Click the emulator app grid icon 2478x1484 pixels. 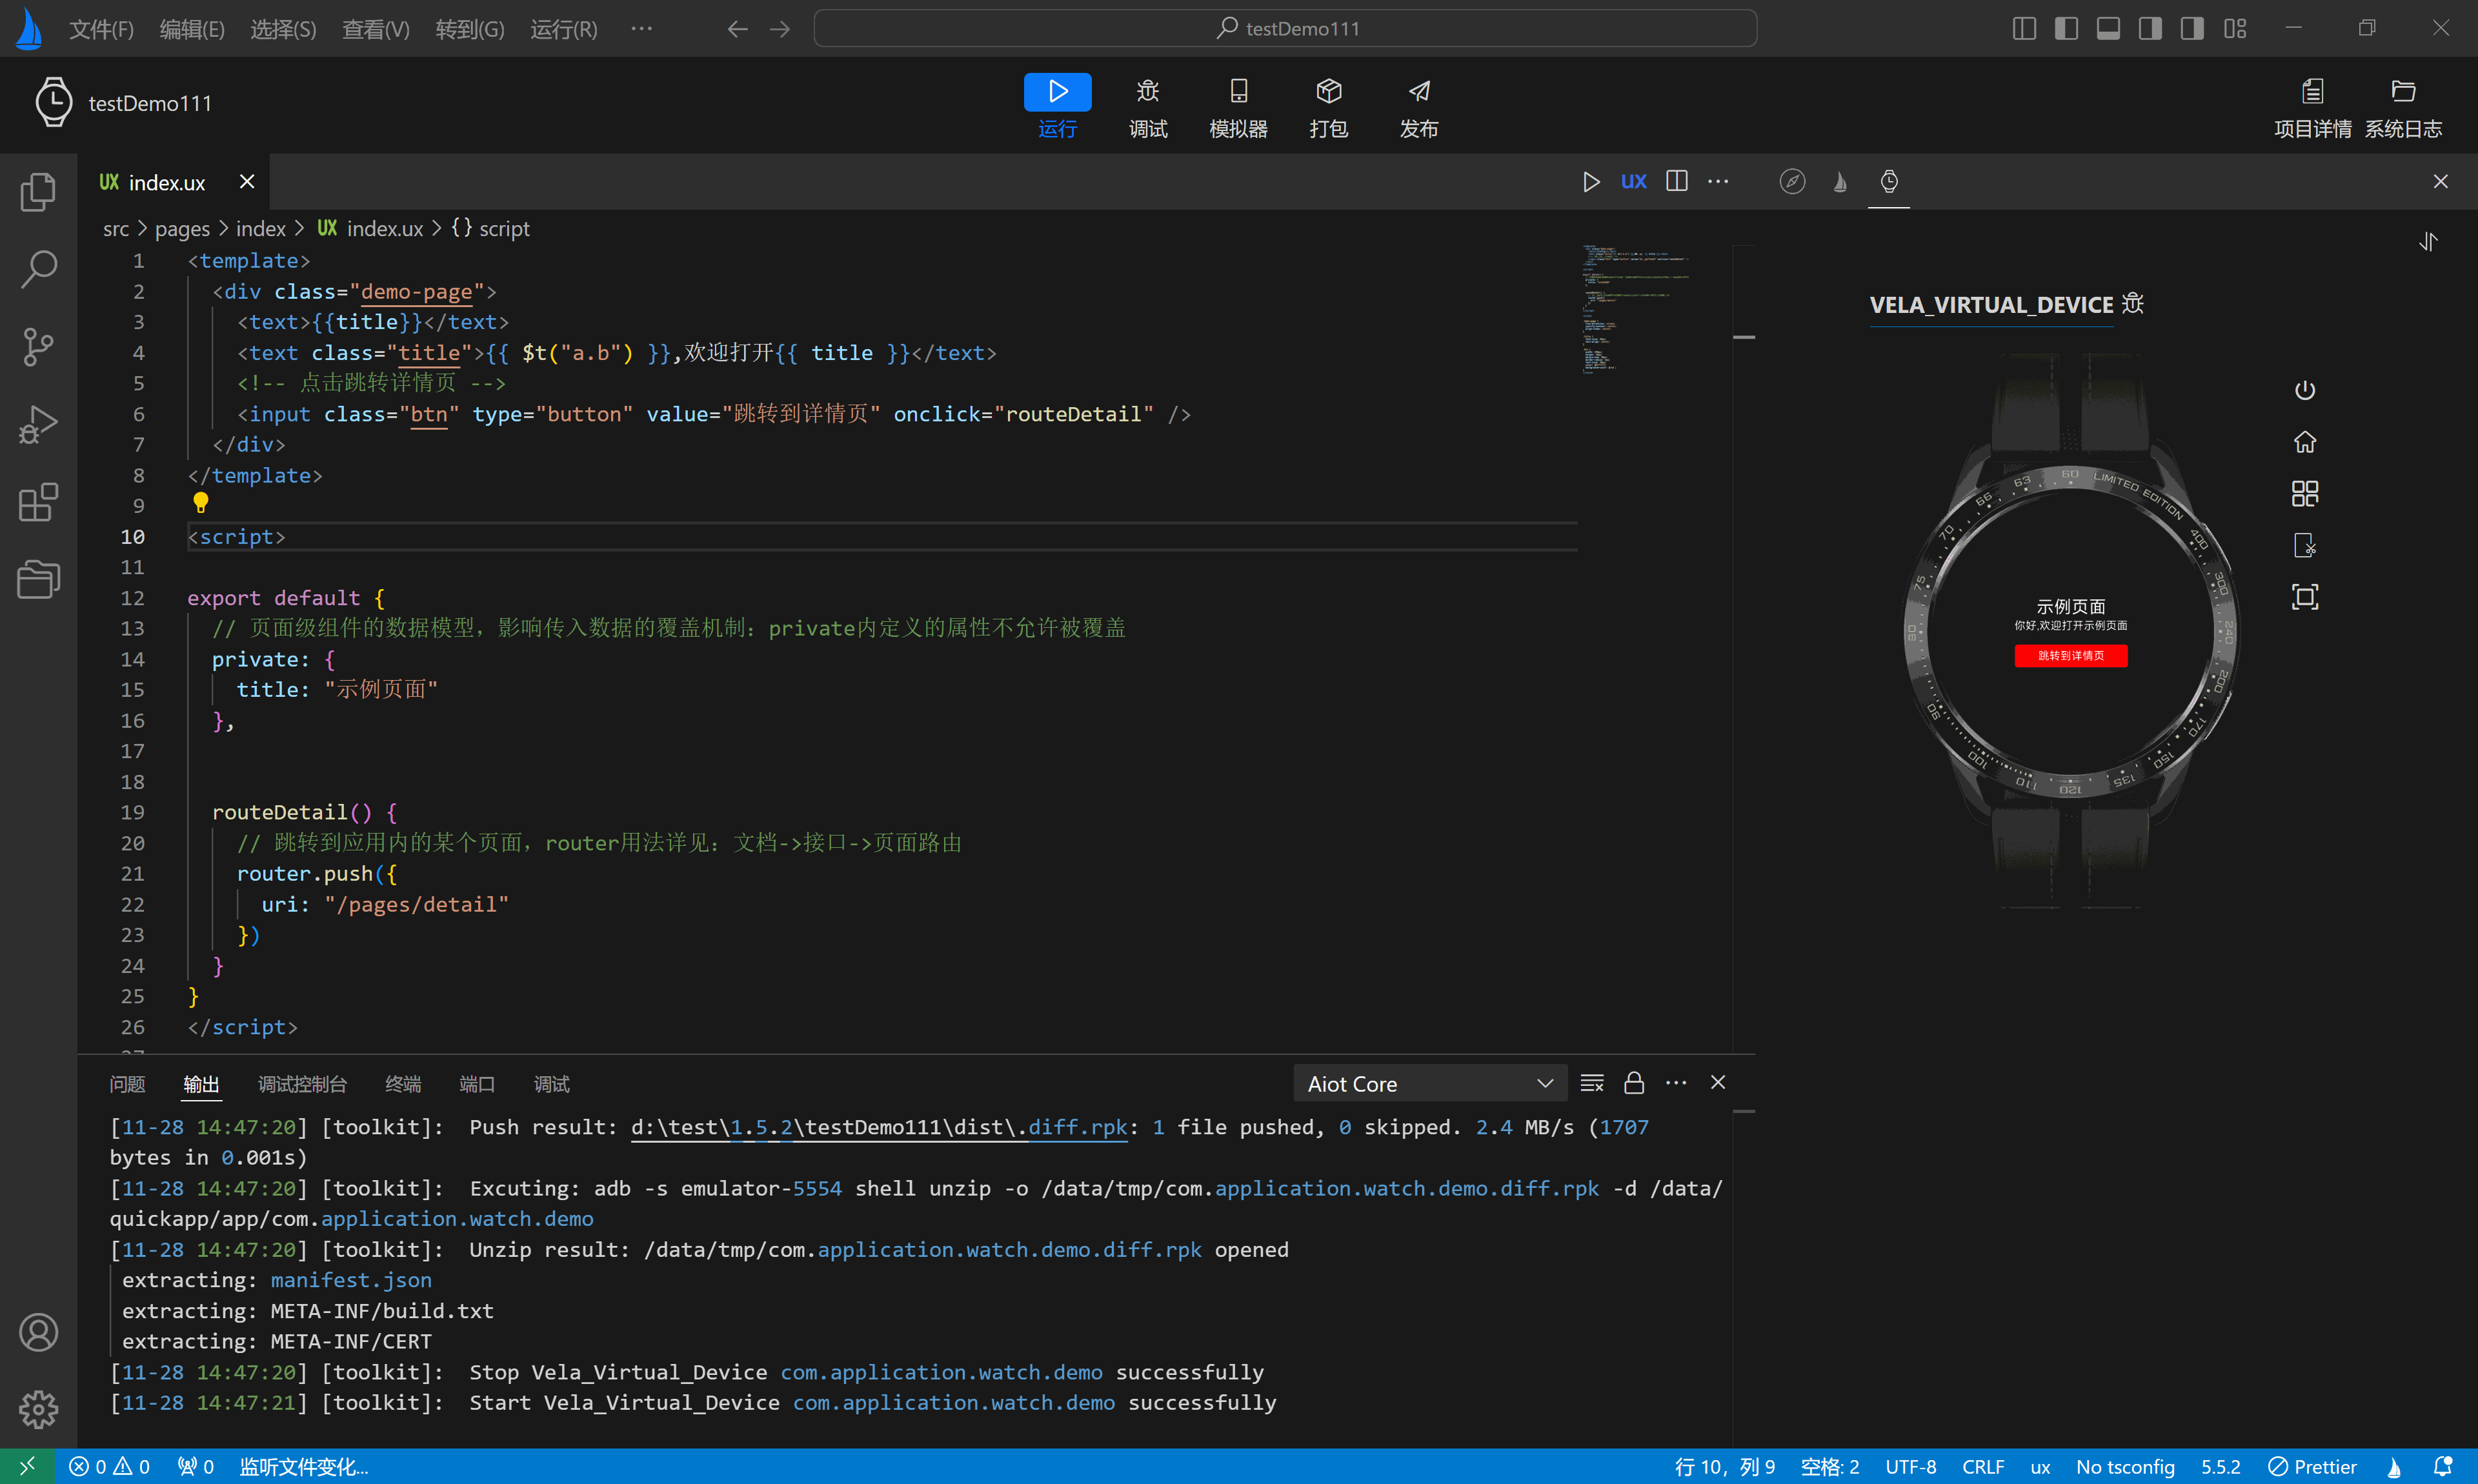pos(2304,493)
